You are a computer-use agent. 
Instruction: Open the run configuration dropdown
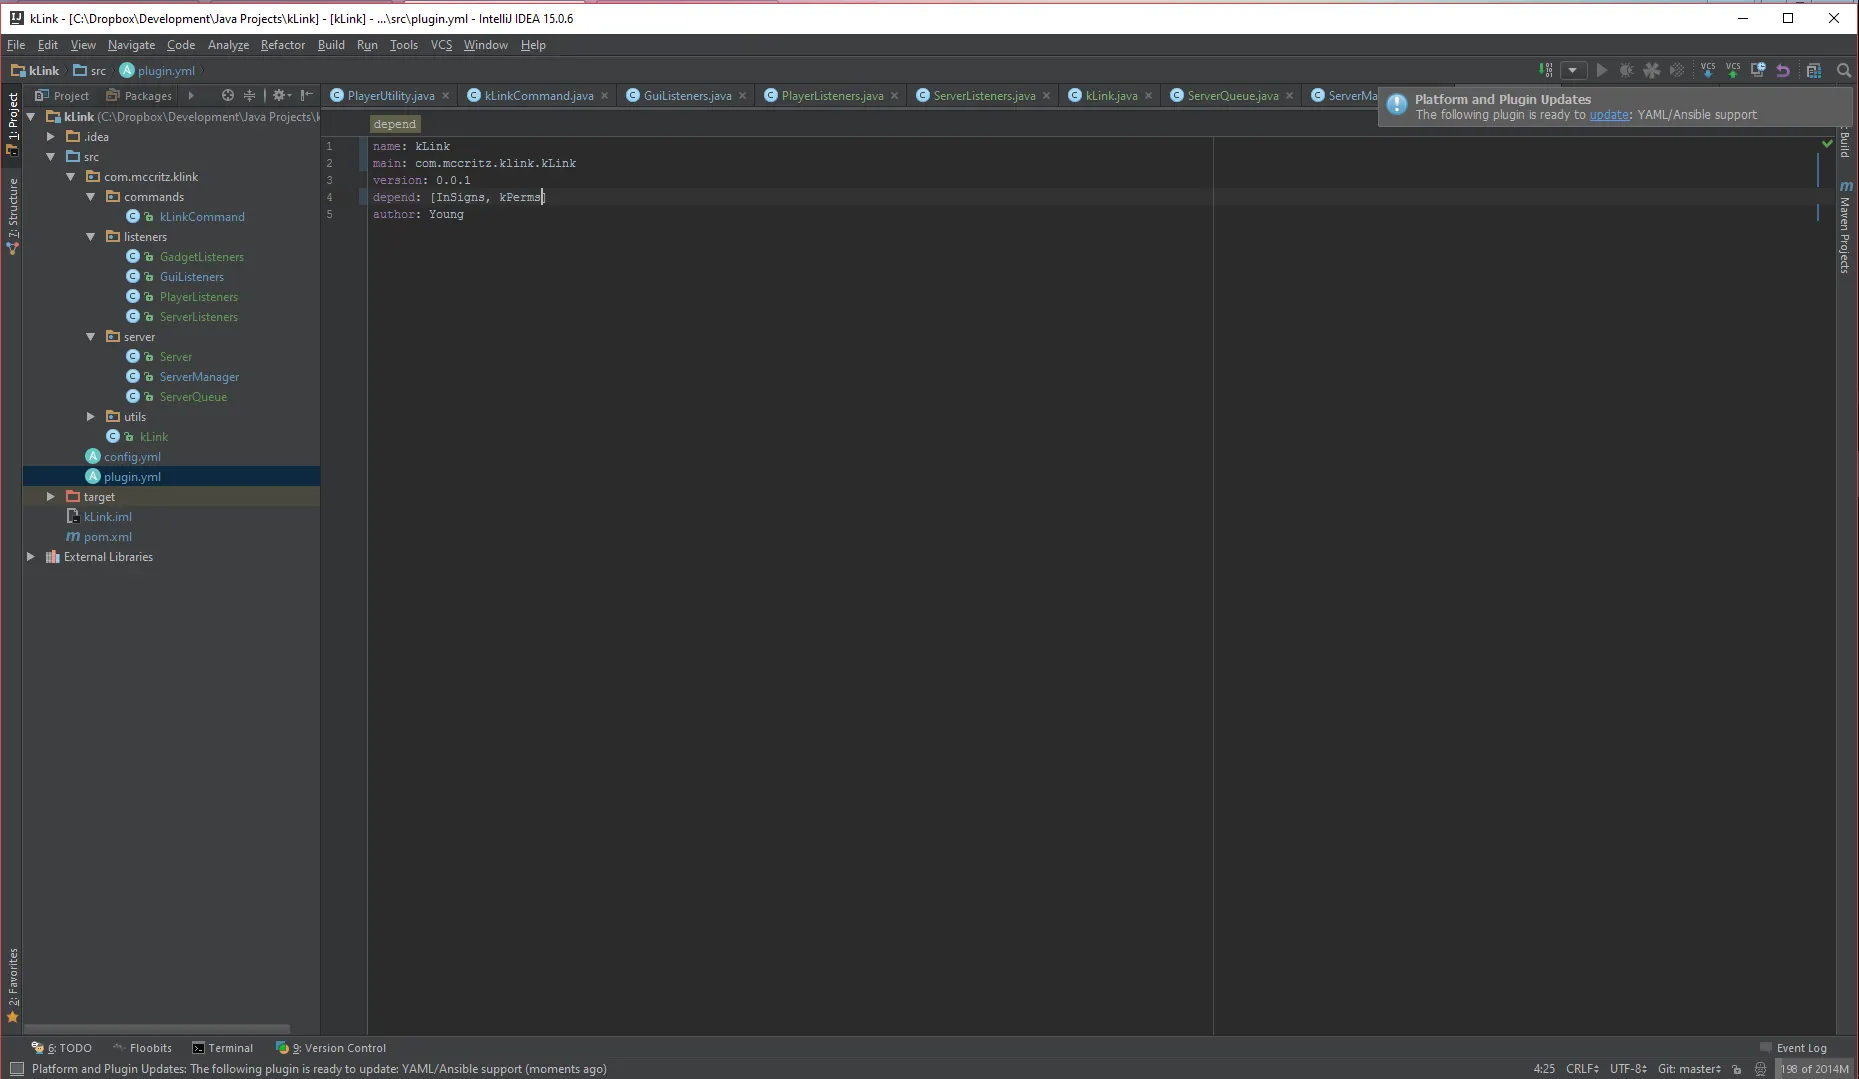coord(1573,70)
